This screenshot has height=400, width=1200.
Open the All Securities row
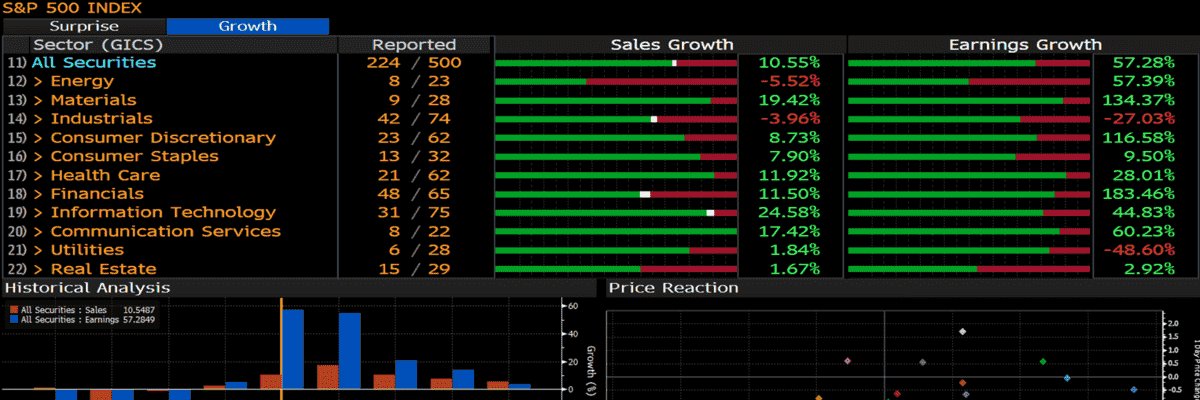point(94,62)
